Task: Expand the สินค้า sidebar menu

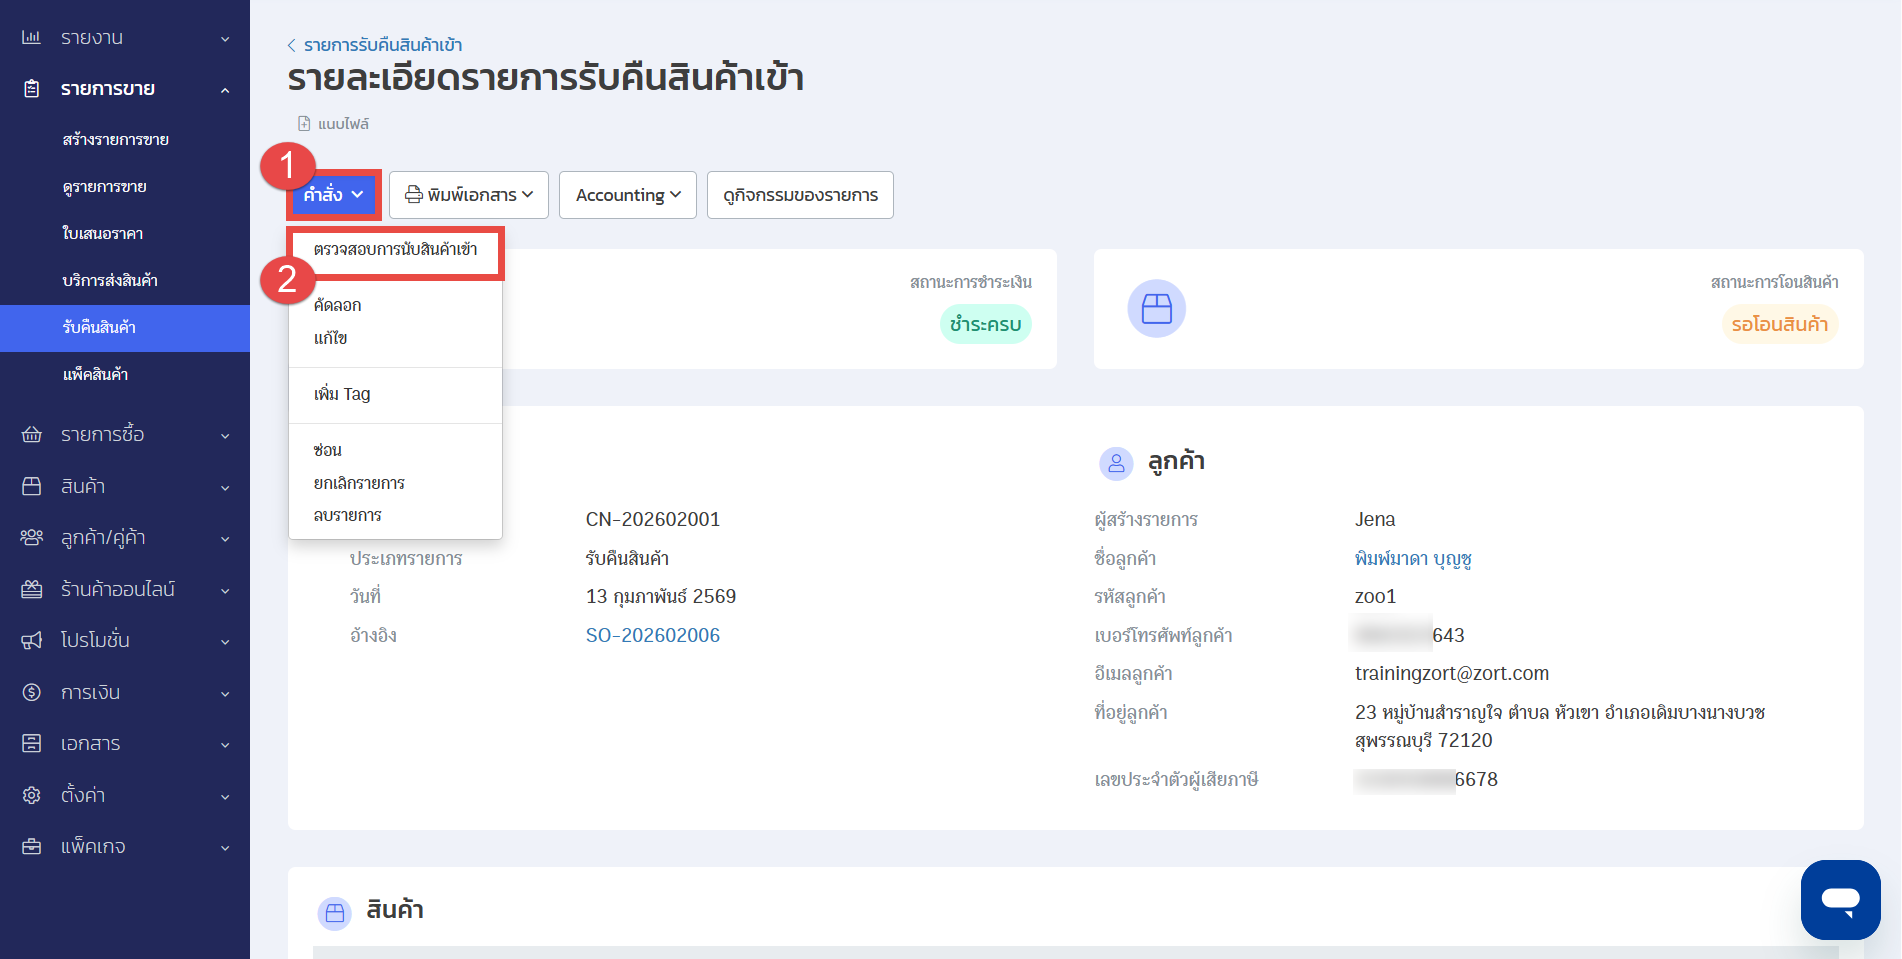Action: tap(225, 487)
